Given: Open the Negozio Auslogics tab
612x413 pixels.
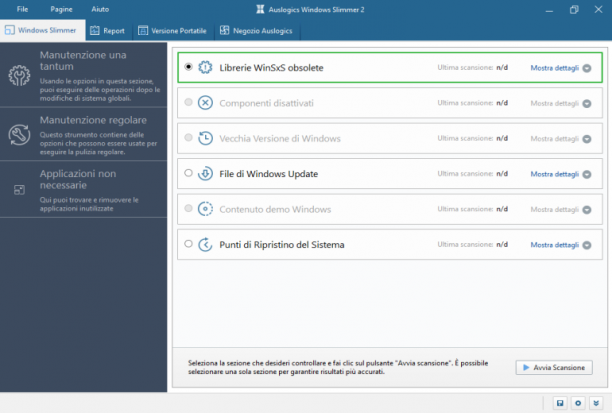Looking at the screenshot, I should click(x=257, y=30).
